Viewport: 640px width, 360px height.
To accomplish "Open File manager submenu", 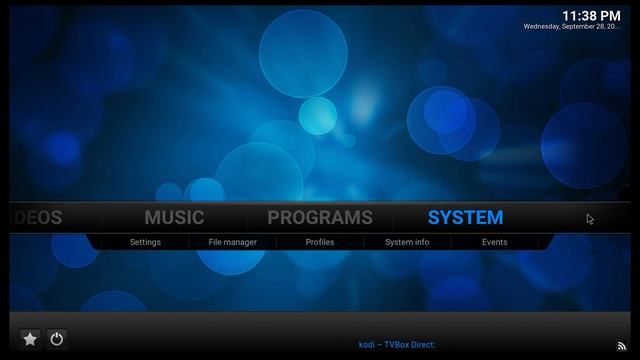I will pos(233,242).
